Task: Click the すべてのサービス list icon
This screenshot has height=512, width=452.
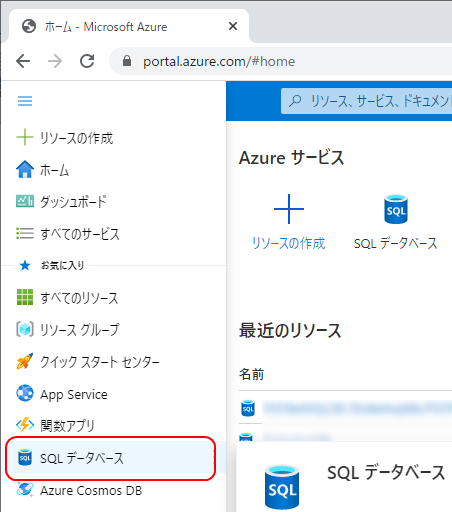Action: [25, 233]
